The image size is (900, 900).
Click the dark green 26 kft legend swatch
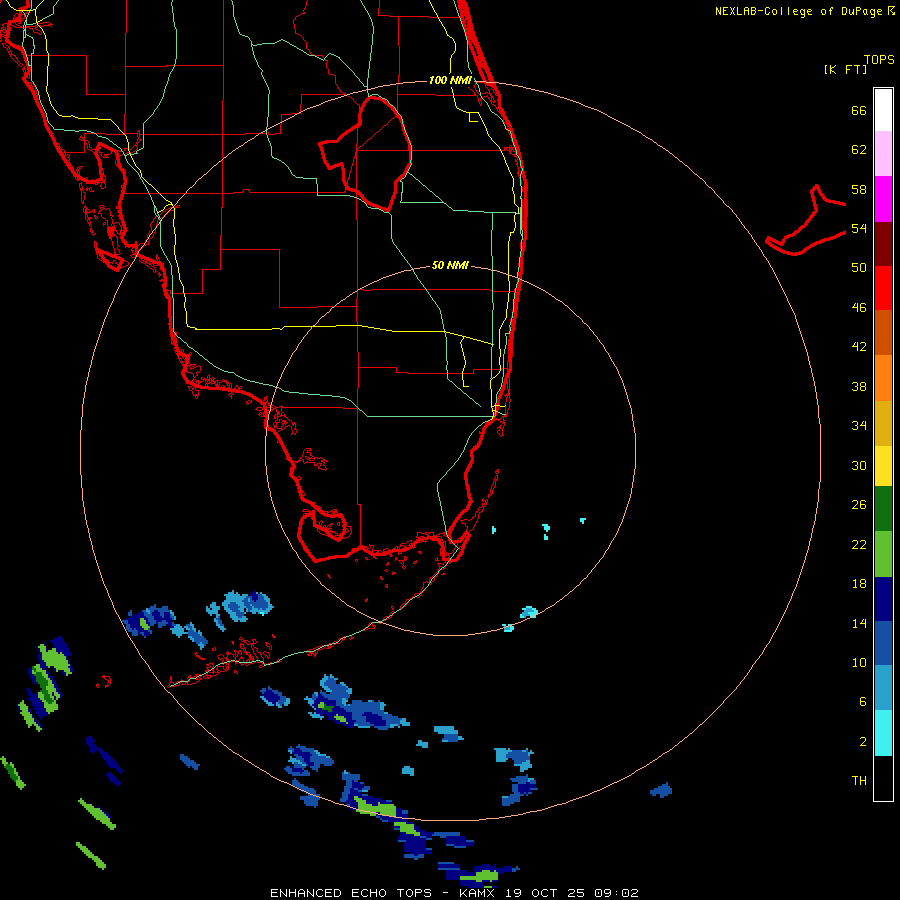tap(883, 509)
